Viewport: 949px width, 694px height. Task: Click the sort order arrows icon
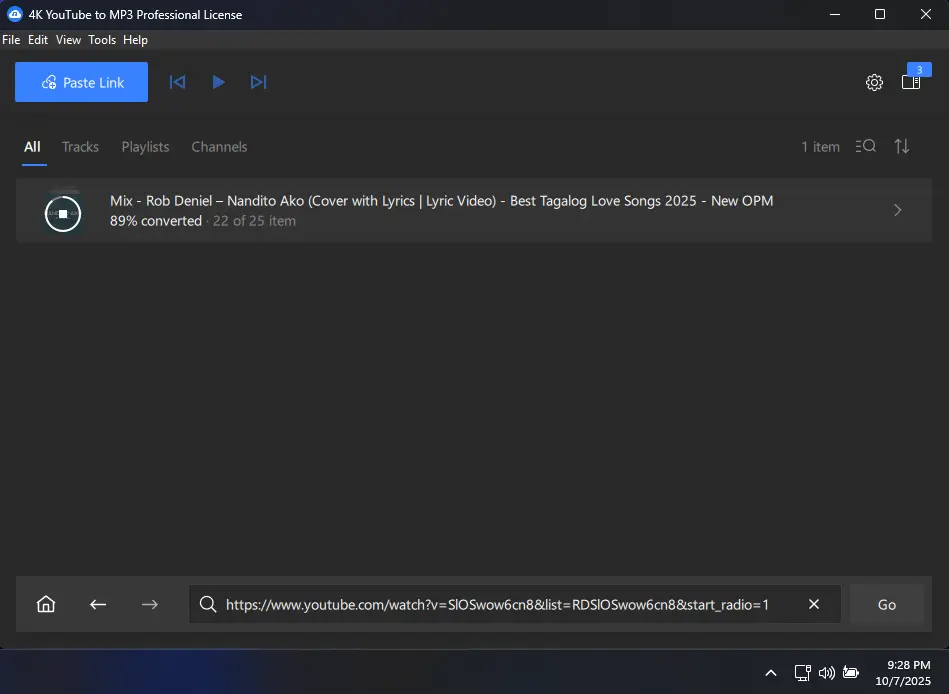click(902, 146)
